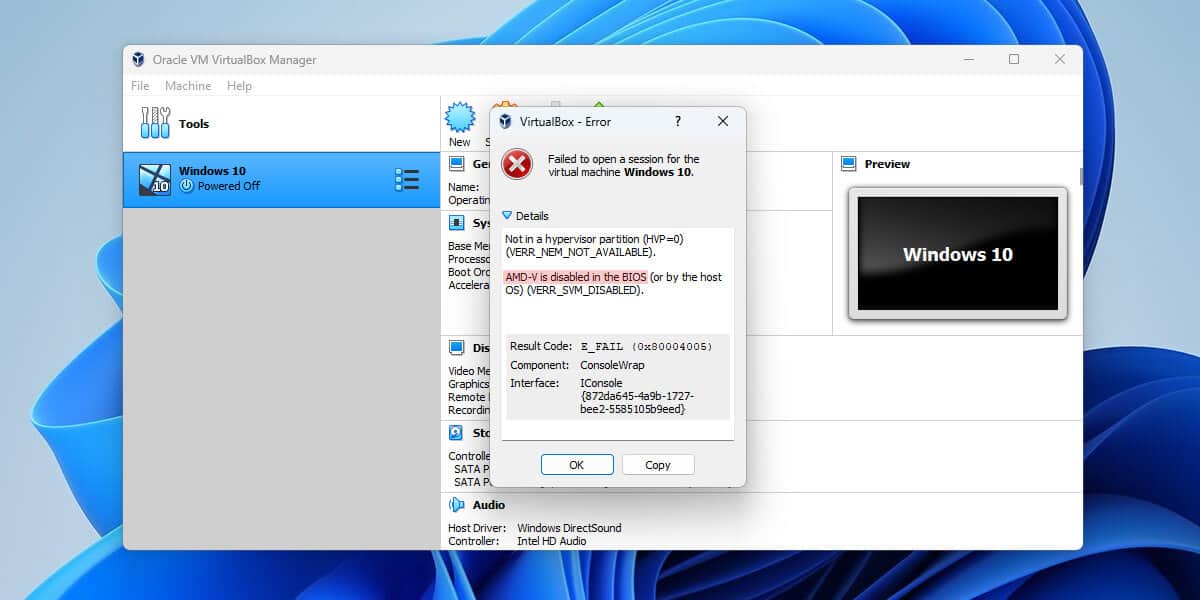The width and height of the screenshot is (1200, 600).
Task: Collapse the Details disclosure triangle
Action: (x=507, y=215)
